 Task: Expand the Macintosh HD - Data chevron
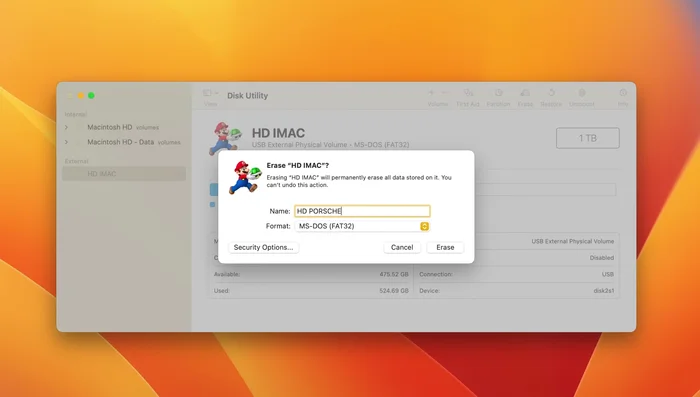66,142
